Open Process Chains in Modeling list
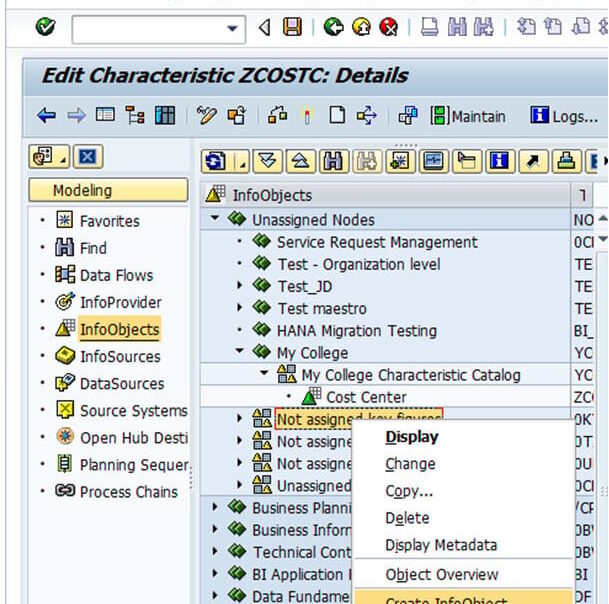The width and height of the screenshot is (609, 604). click(x=129, y=492)
